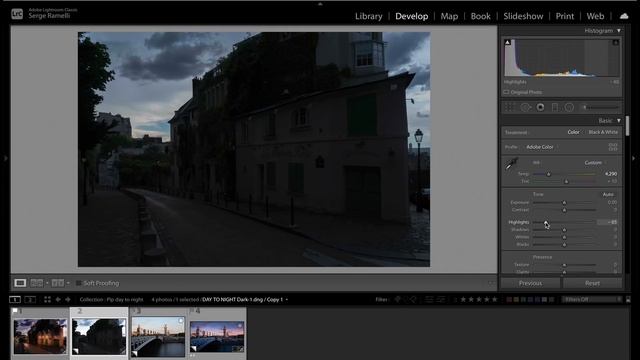Open the toolbar options dropdown arrow

(491, 283)
